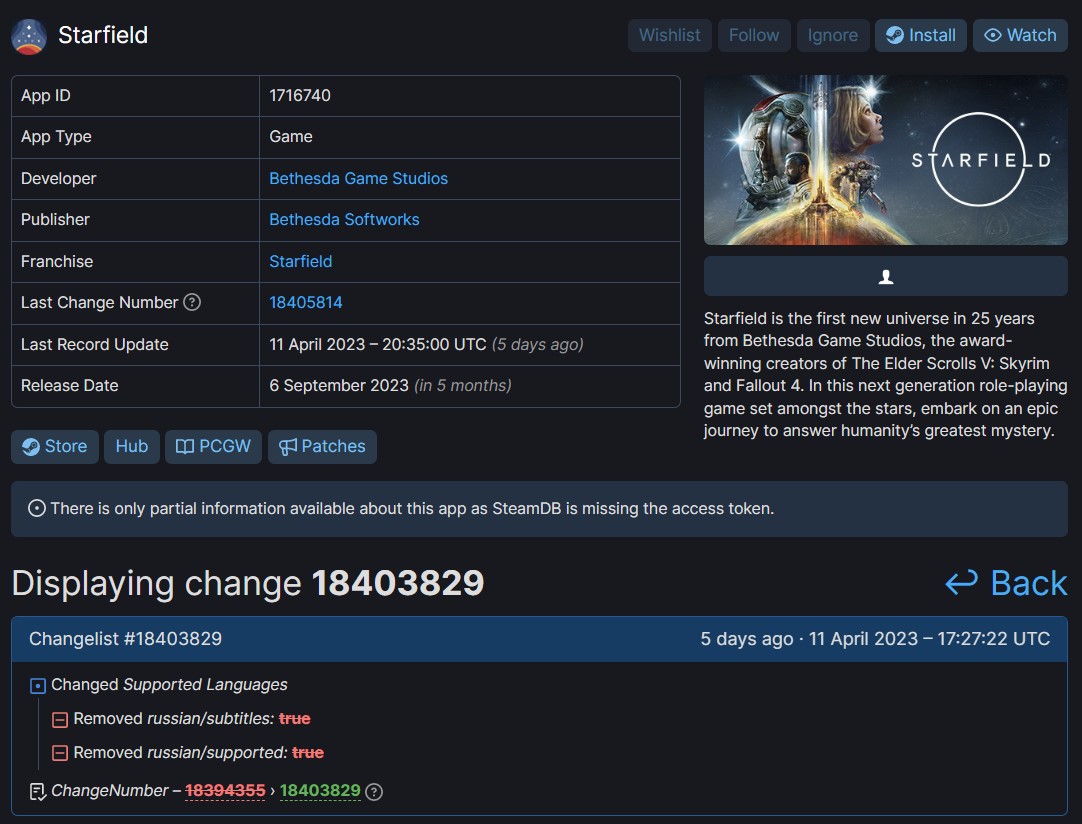The image size is (1082, 824).
Task: Click the Install on Steam button
Action: click(921, 35)
